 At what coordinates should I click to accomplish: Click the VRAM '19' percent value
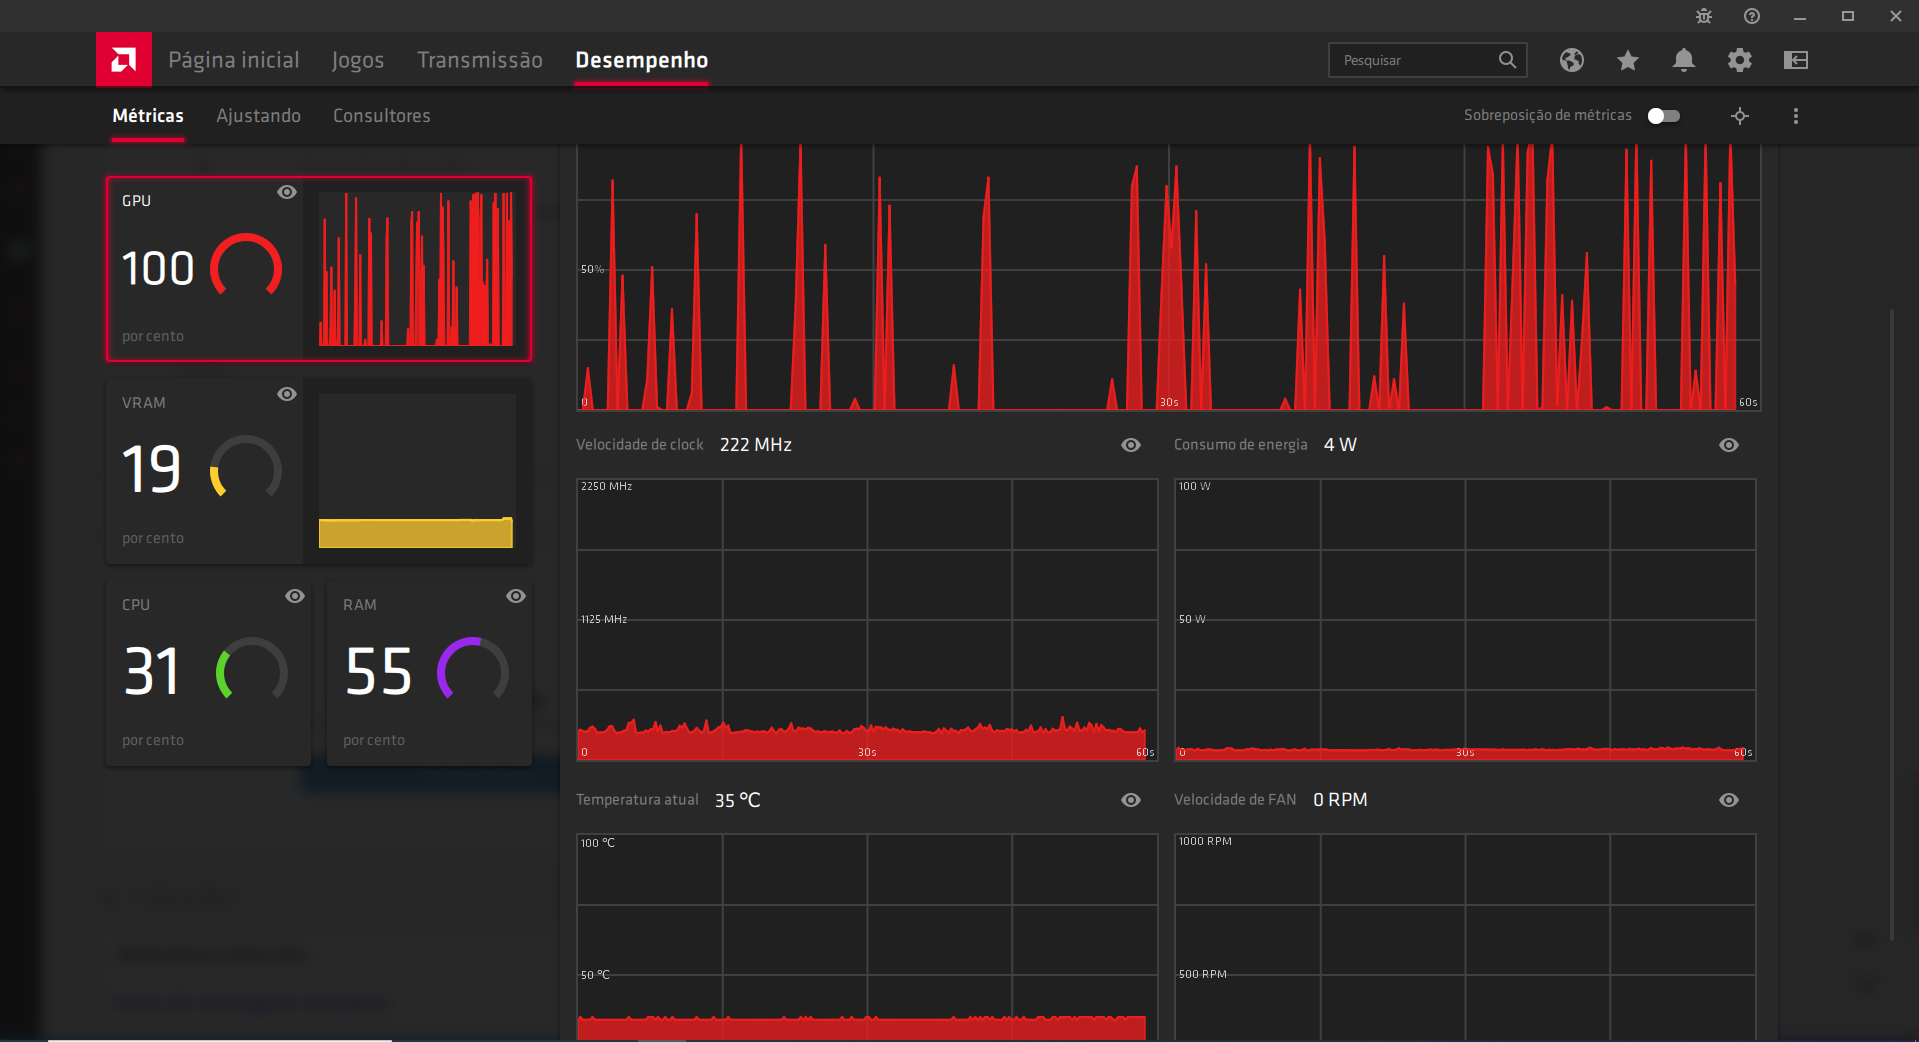click(x=152, y=470)
